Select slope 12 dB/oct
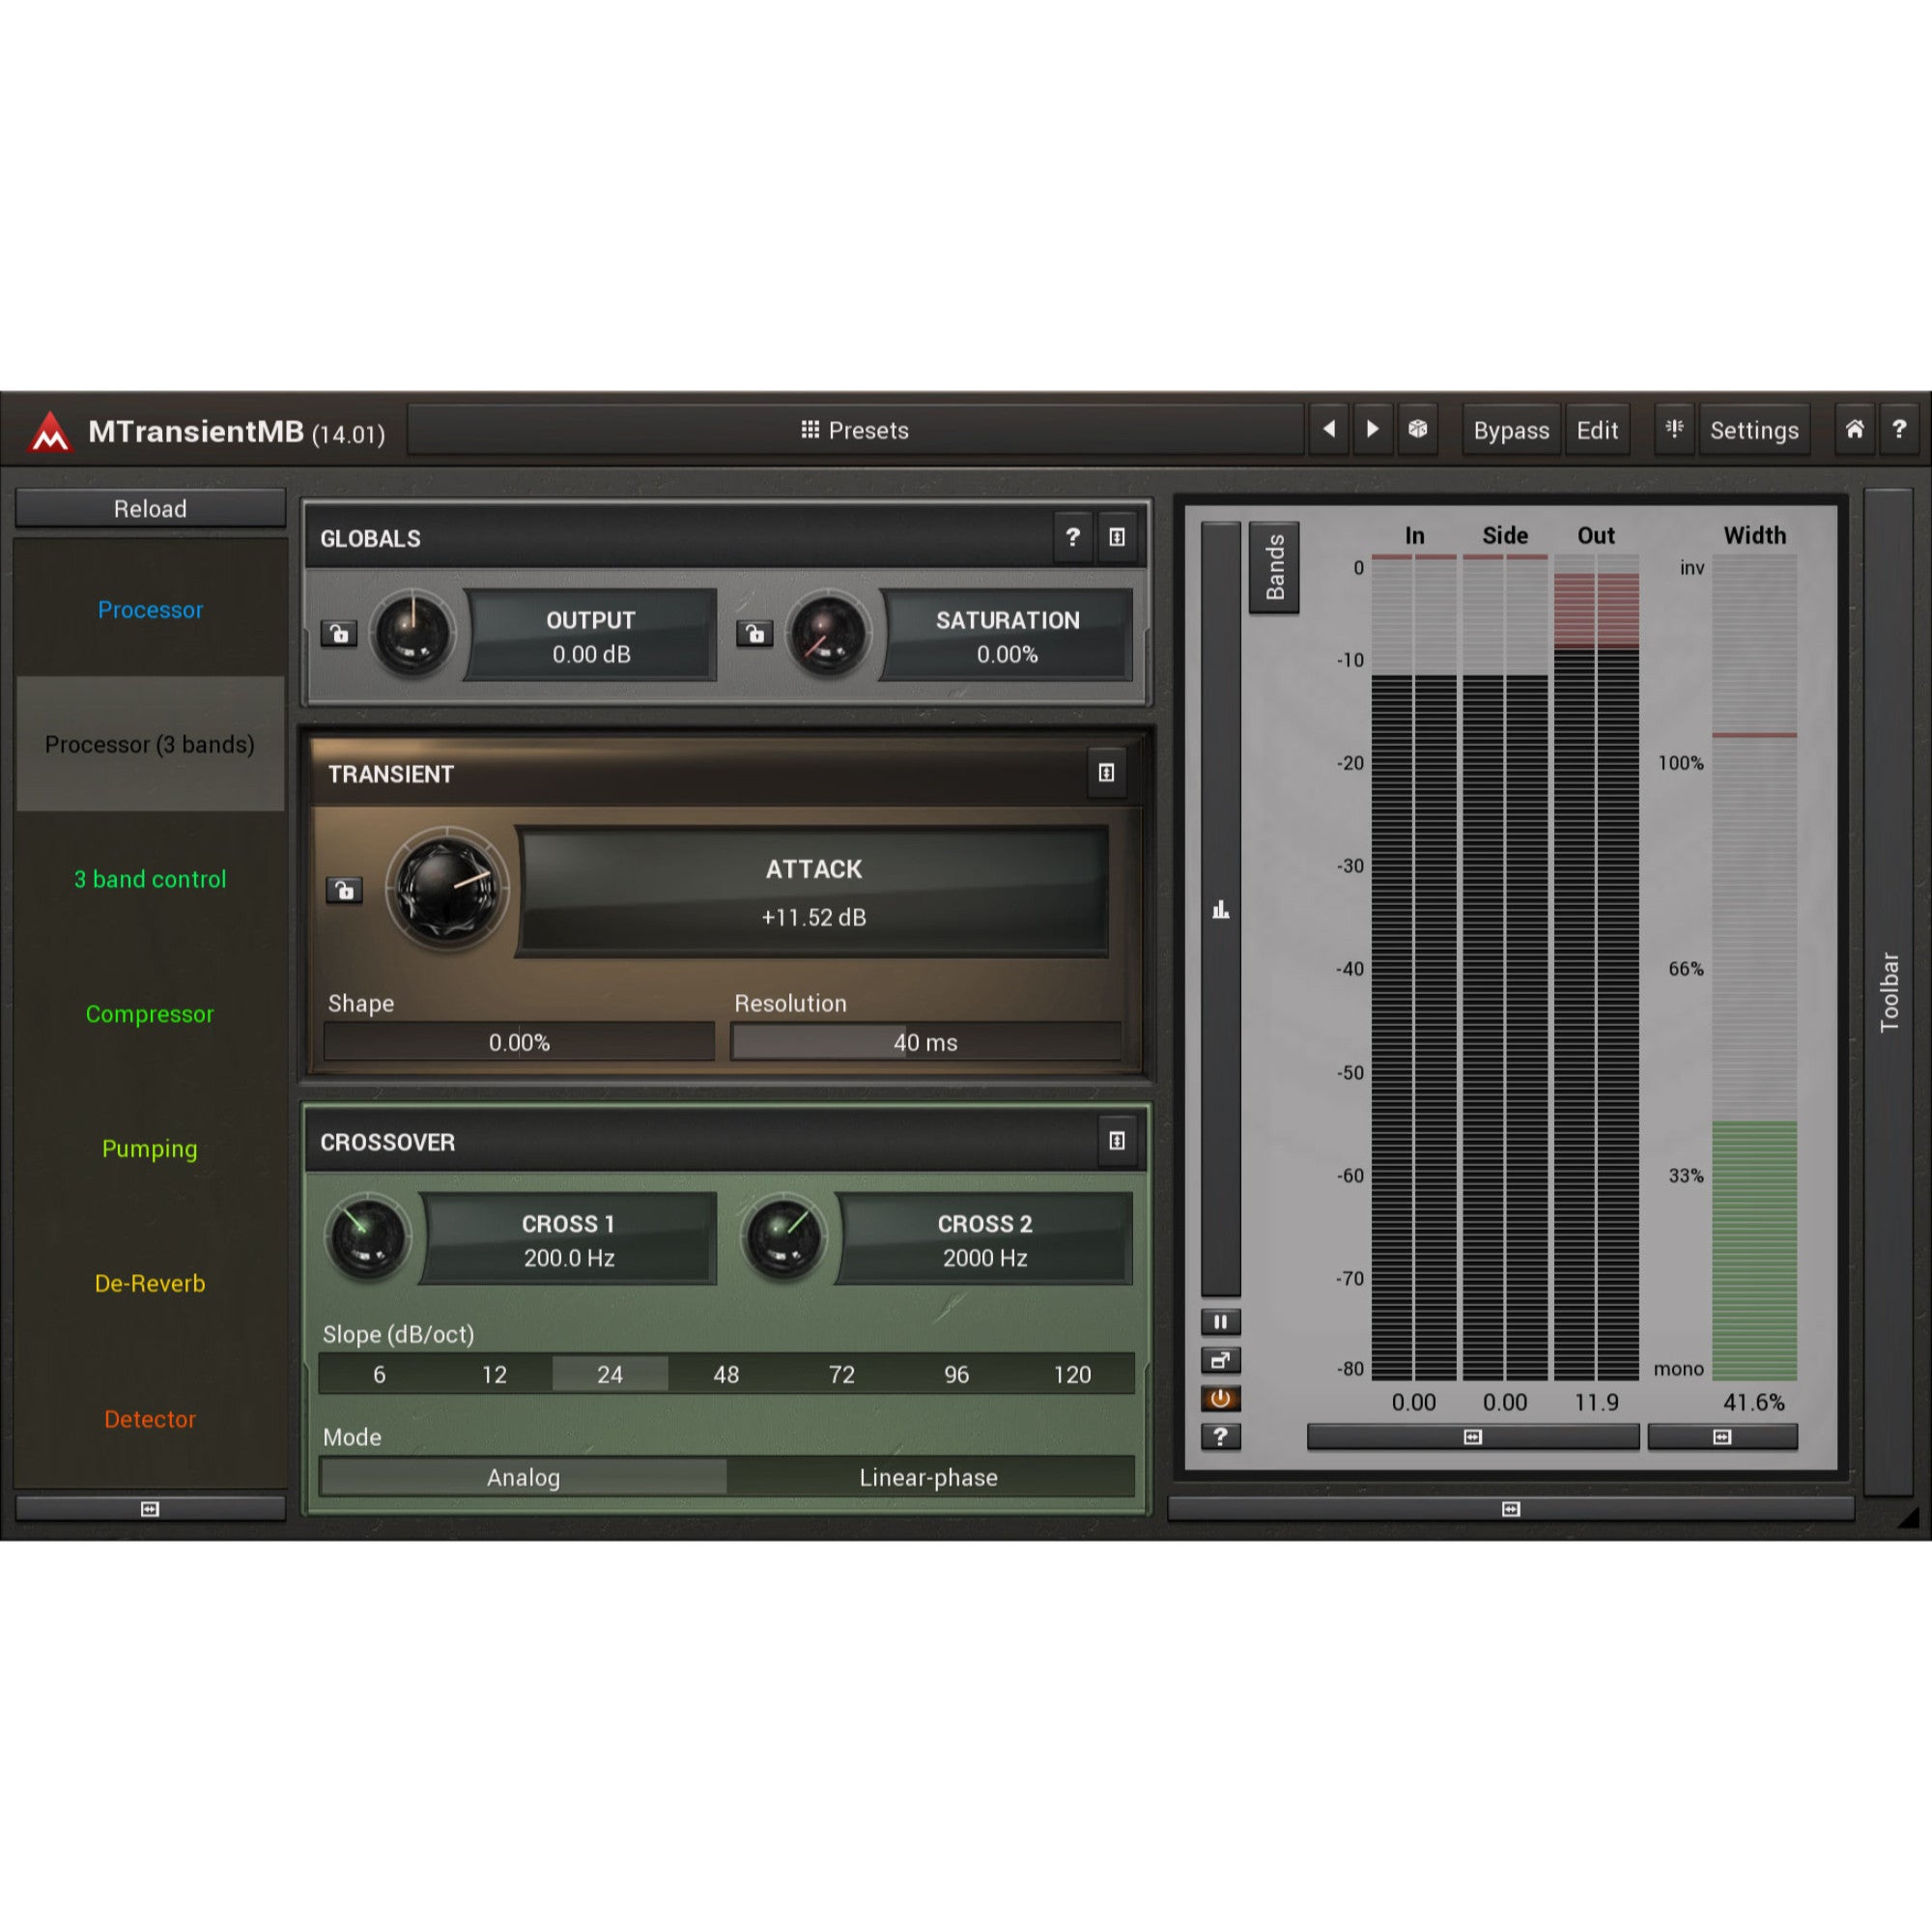The height and width of the screenshot is (1932, 1932). [x=494, y=1374]
